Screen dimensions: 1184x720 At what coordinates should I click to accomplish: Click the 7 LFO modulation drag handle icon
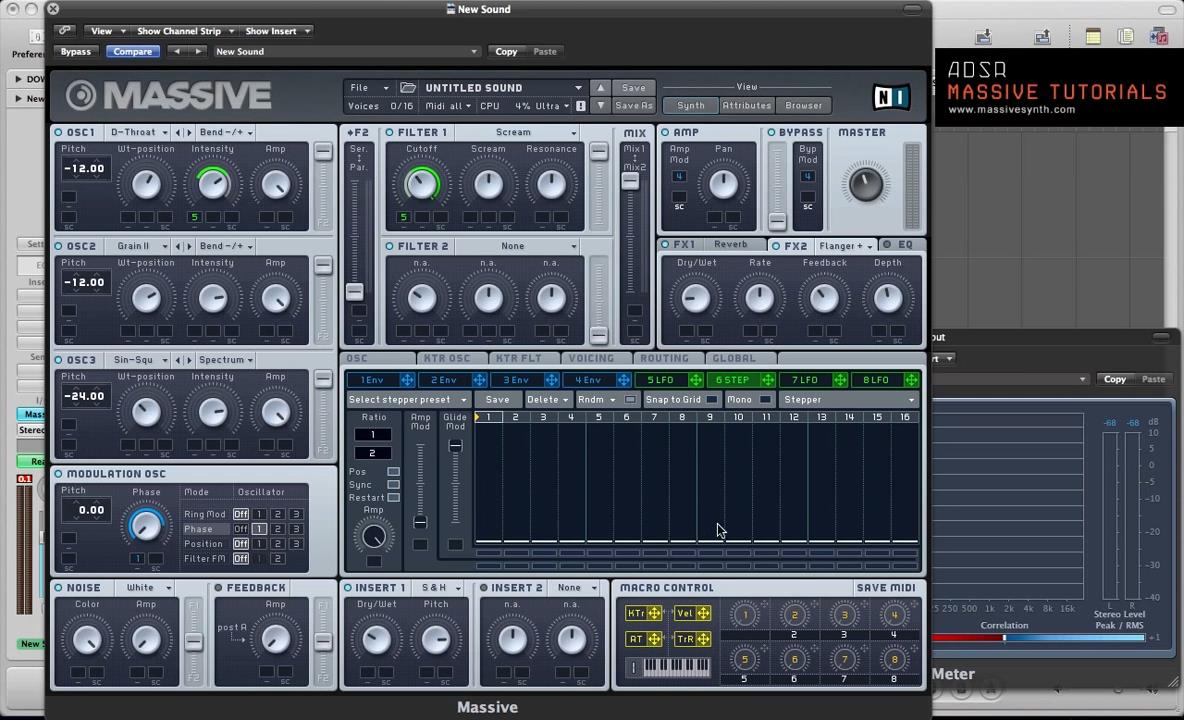pyautogui.click(x=840, y=380)
